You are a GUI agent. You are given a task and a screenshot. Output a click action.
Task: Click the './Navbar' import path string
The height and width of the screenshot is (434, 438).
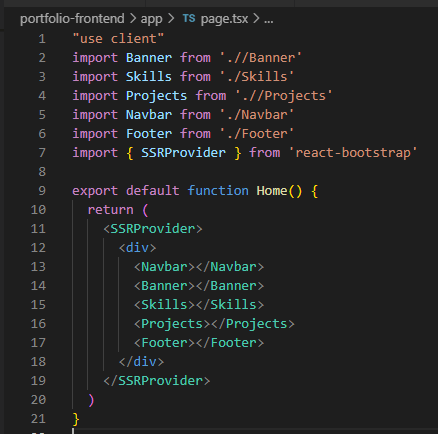point(257,115)
